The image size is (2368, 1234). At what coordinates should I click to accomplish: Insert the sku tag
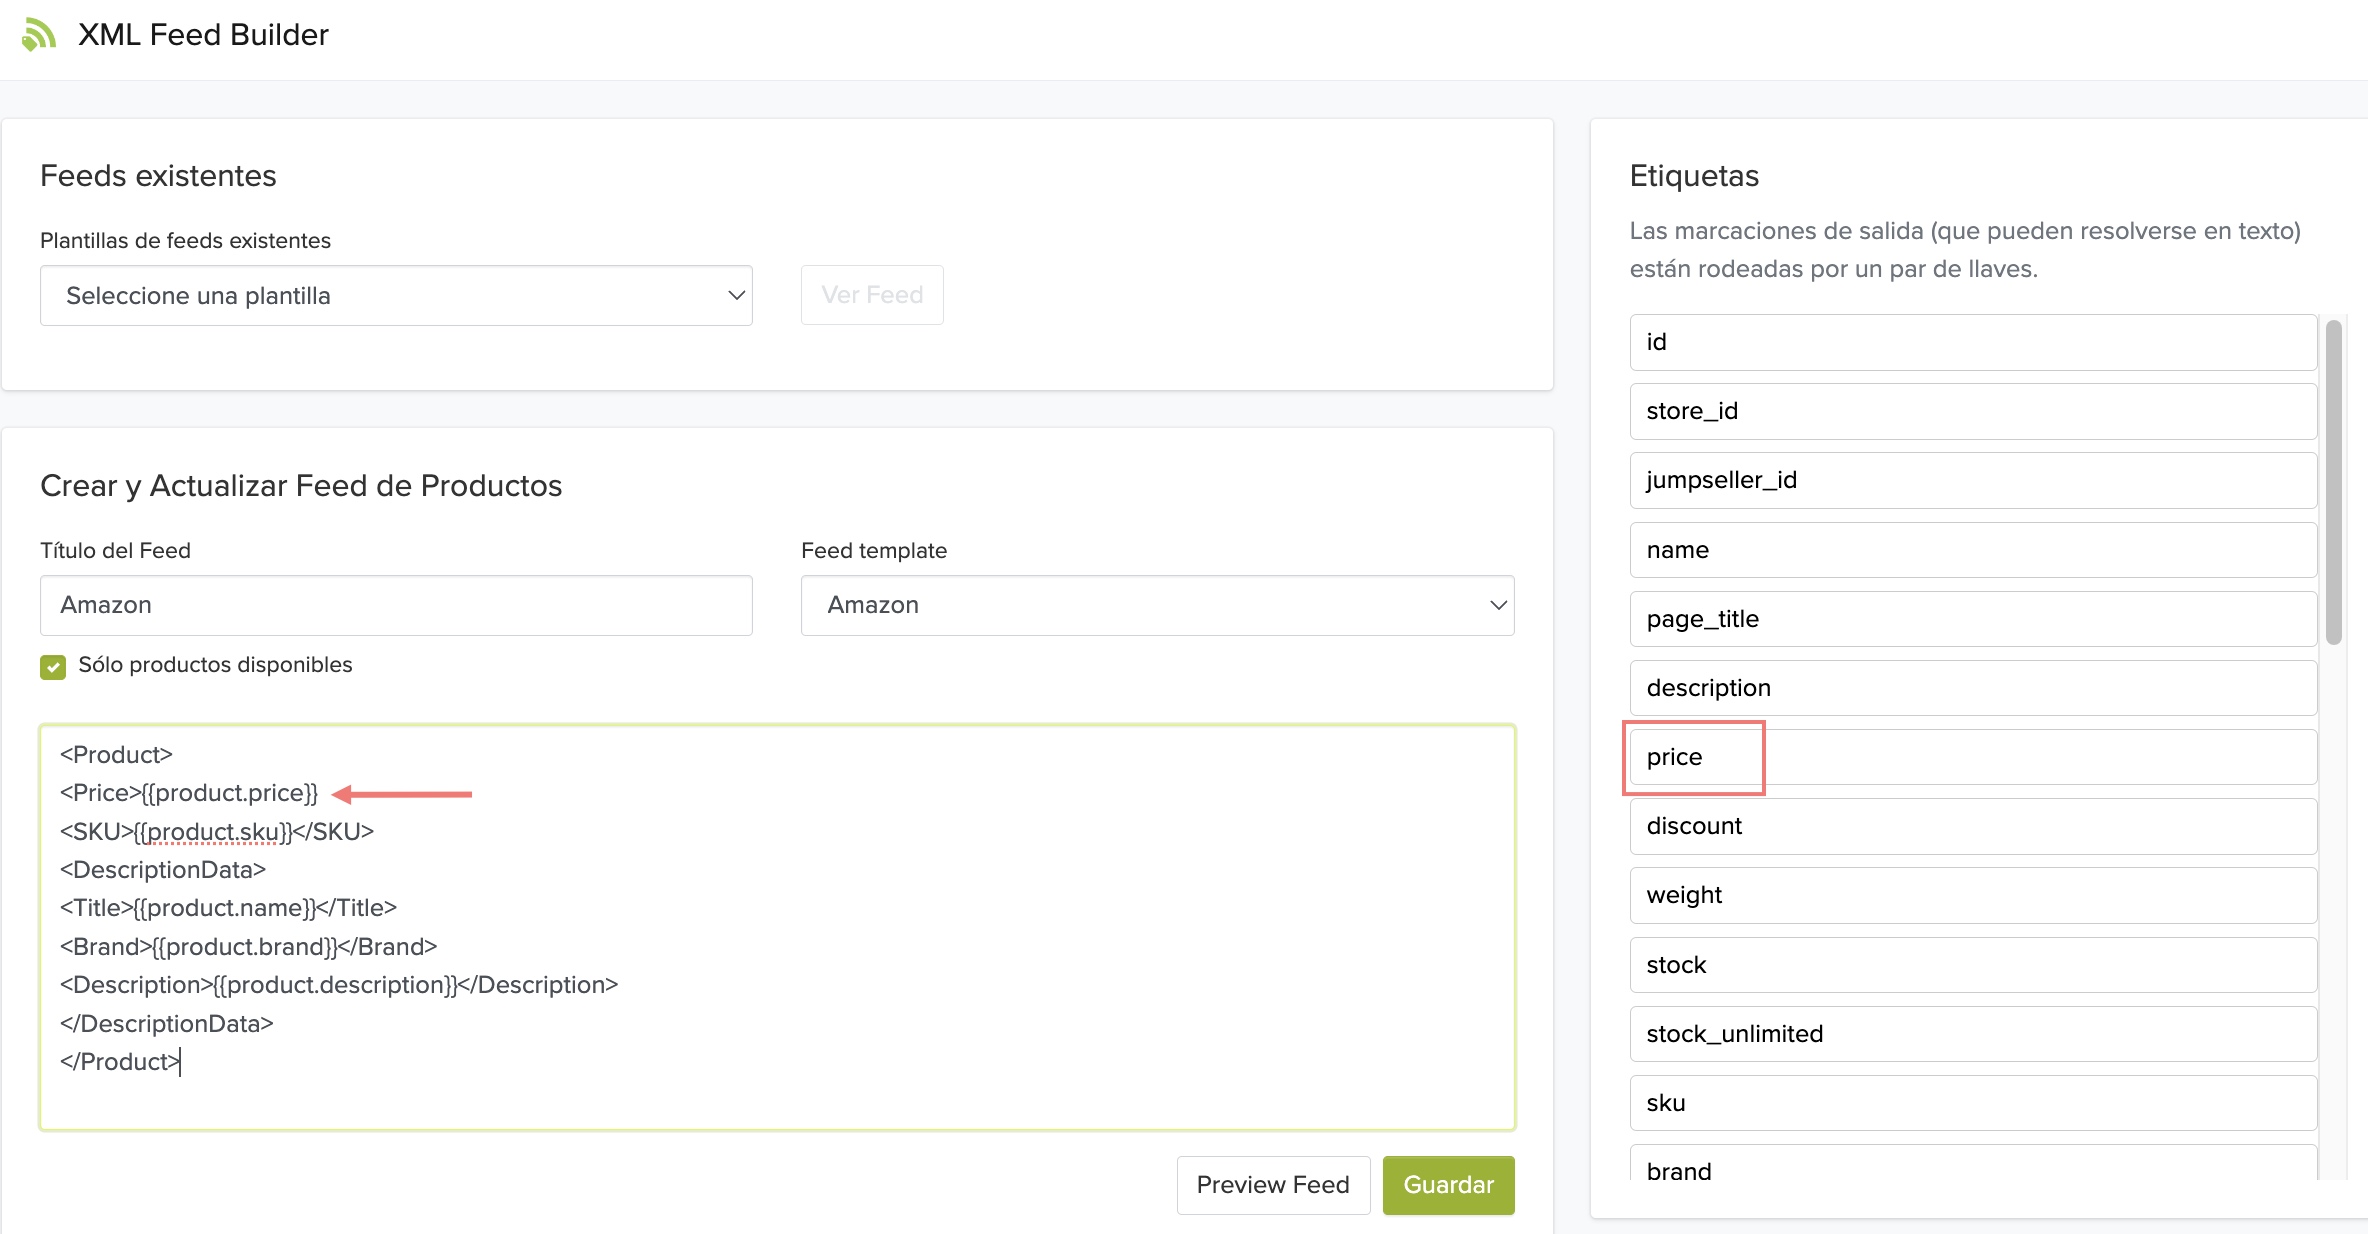click(1972, 1103)
